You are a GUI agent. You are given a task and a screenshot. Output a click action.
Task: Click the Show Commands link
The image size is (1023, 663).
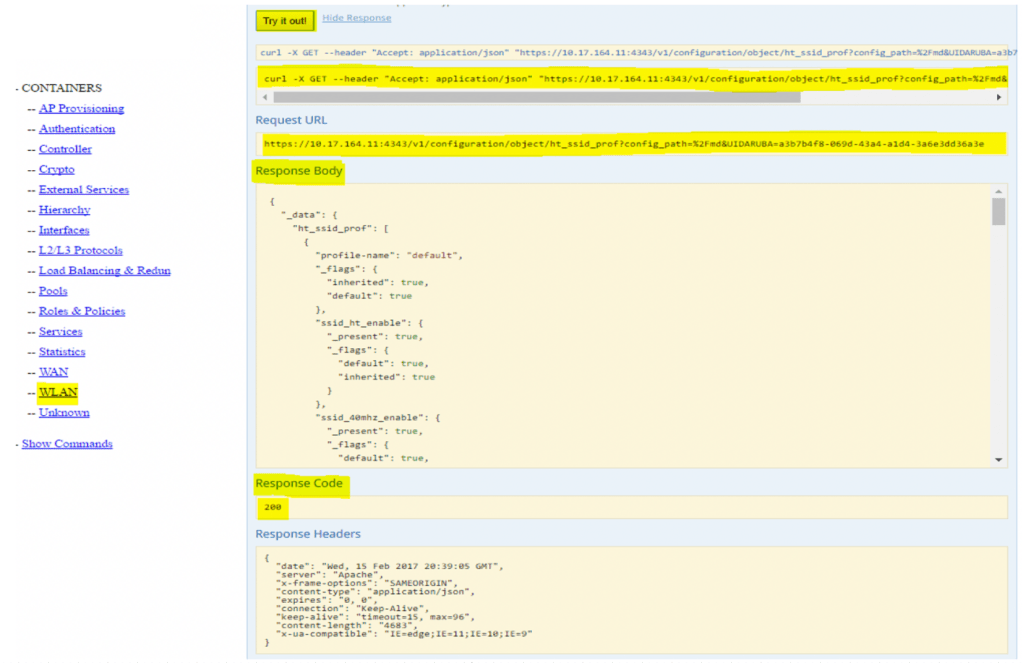pyautogui.click(x=67, y=444)
